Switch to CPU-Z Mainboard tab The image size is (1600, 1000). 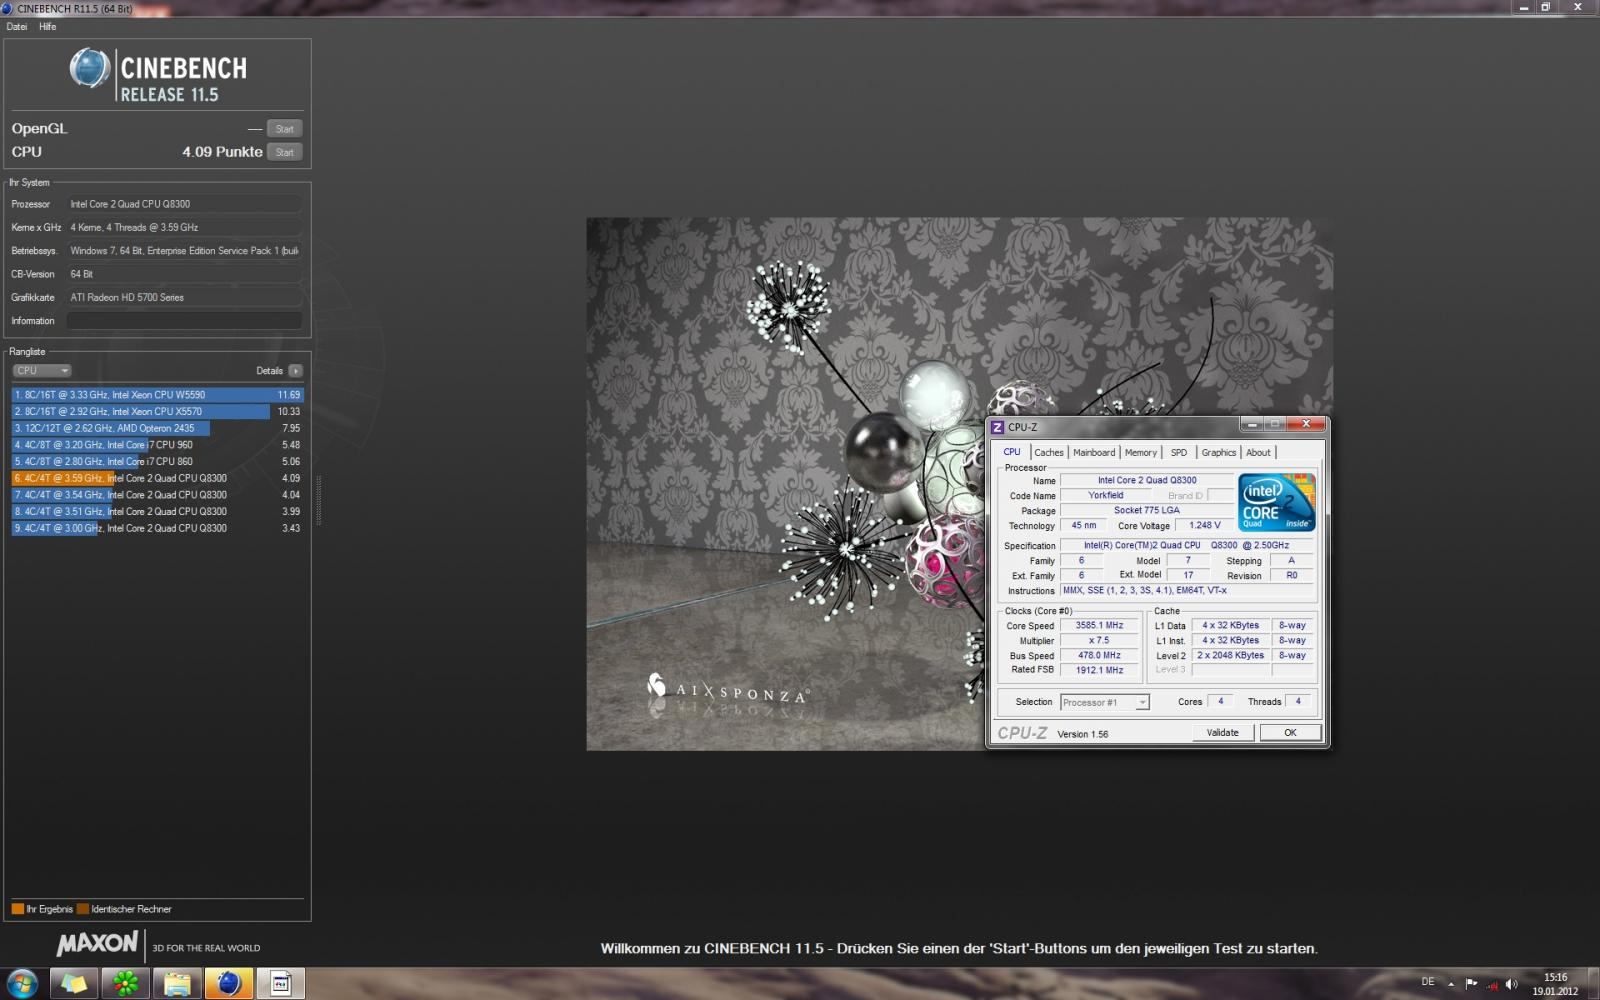tap(1094, 453)
